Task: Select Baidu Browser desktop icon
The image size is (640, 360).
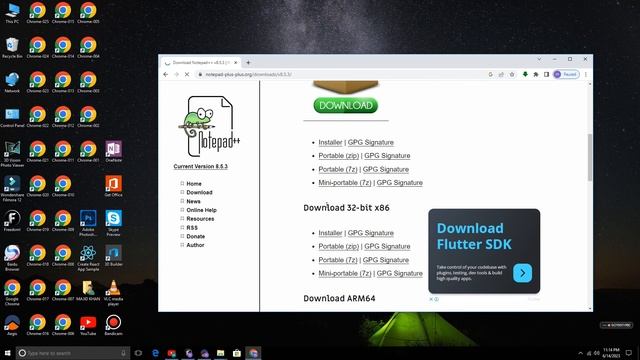Action: [12, 258]
